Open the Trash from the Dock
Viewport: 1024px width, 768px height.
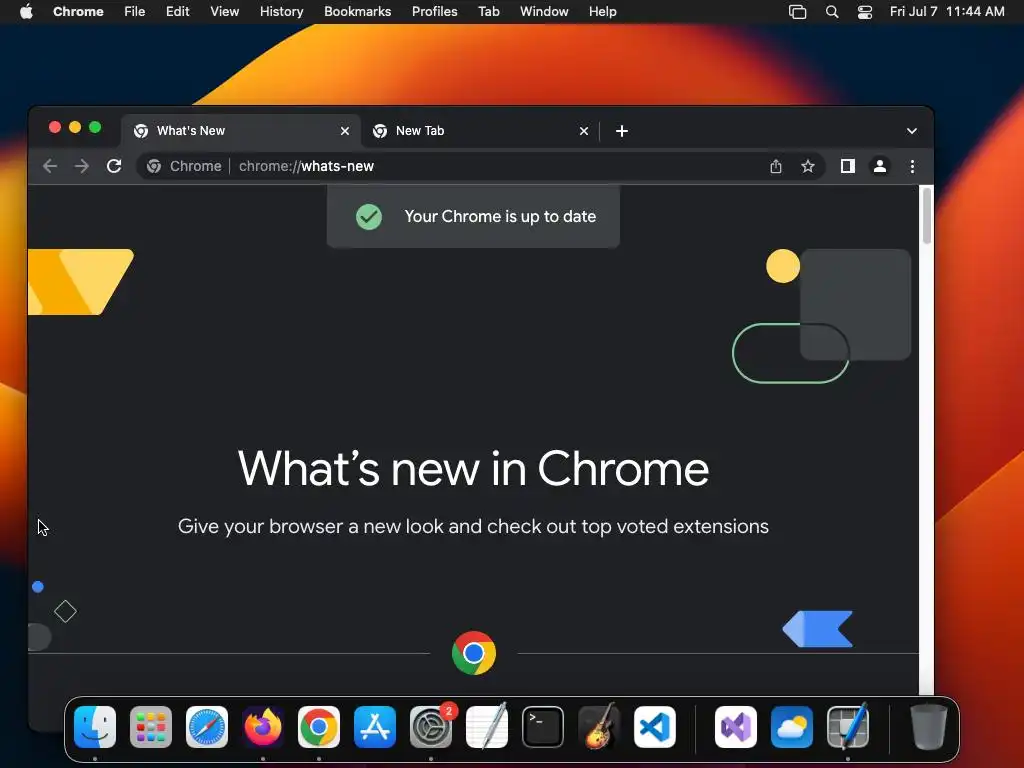pyautogui.click(x=928, y=727)
